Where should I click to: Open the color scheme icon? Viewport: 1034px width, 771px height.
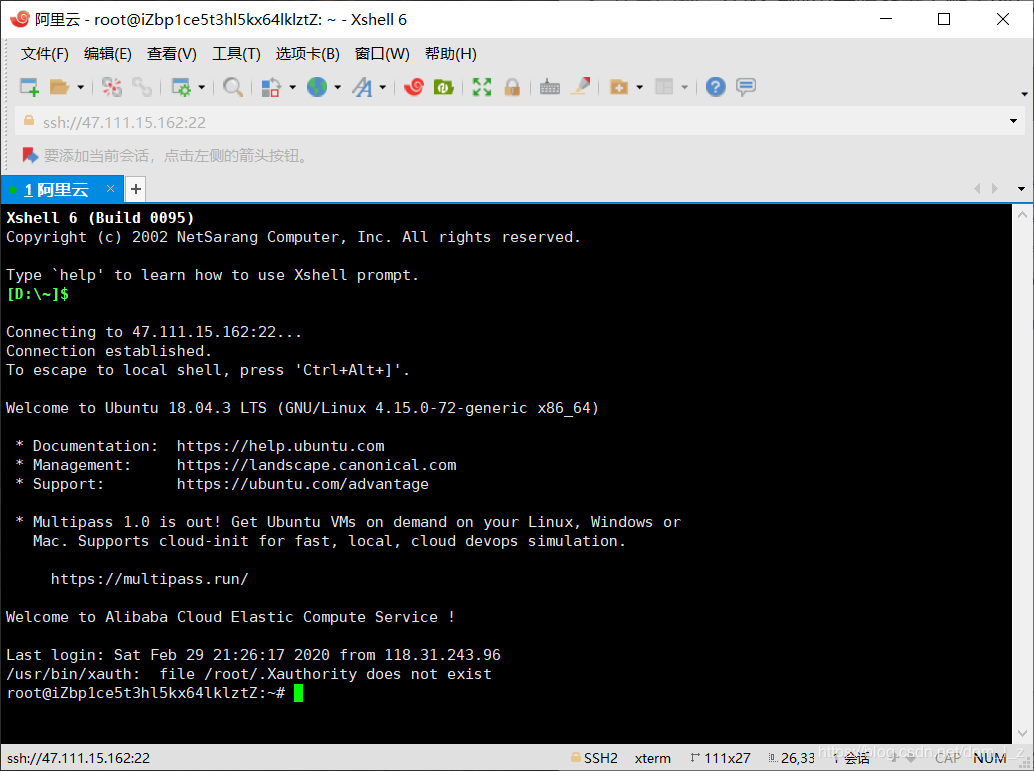coord(271,87)
